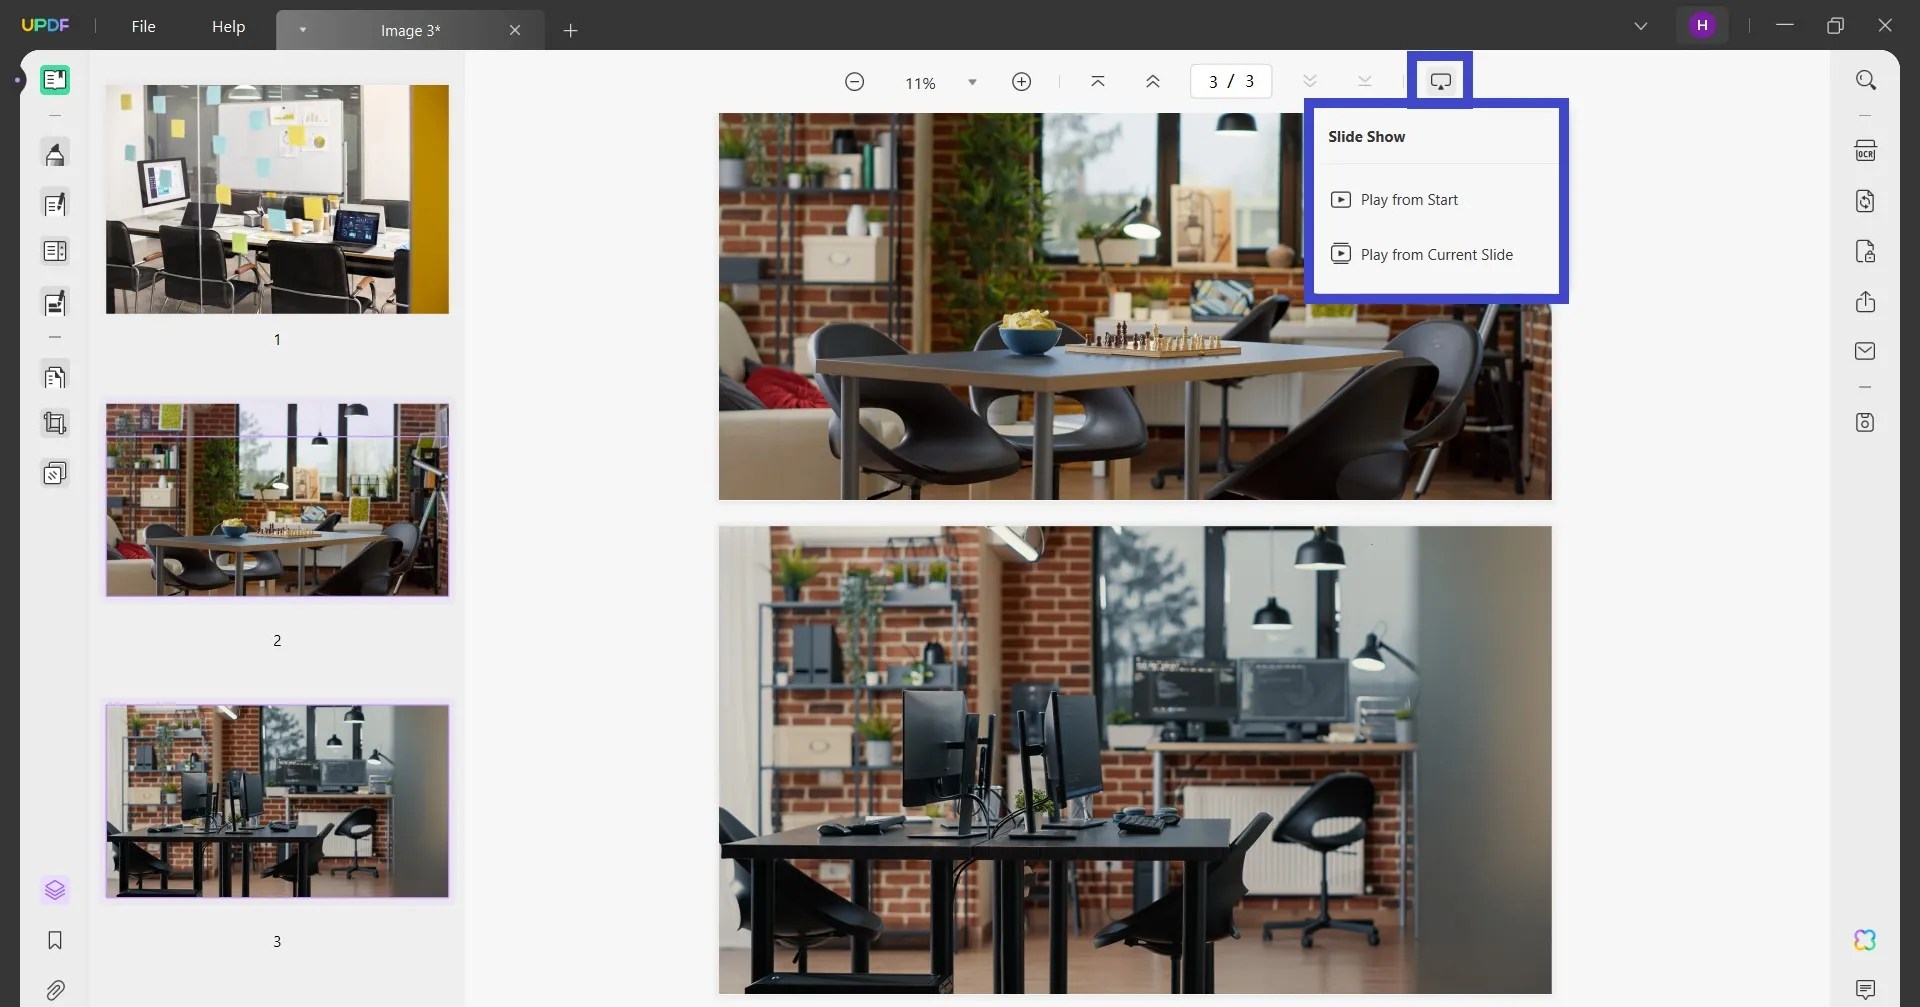Select page 2 thumbnail

coord(277,500)
